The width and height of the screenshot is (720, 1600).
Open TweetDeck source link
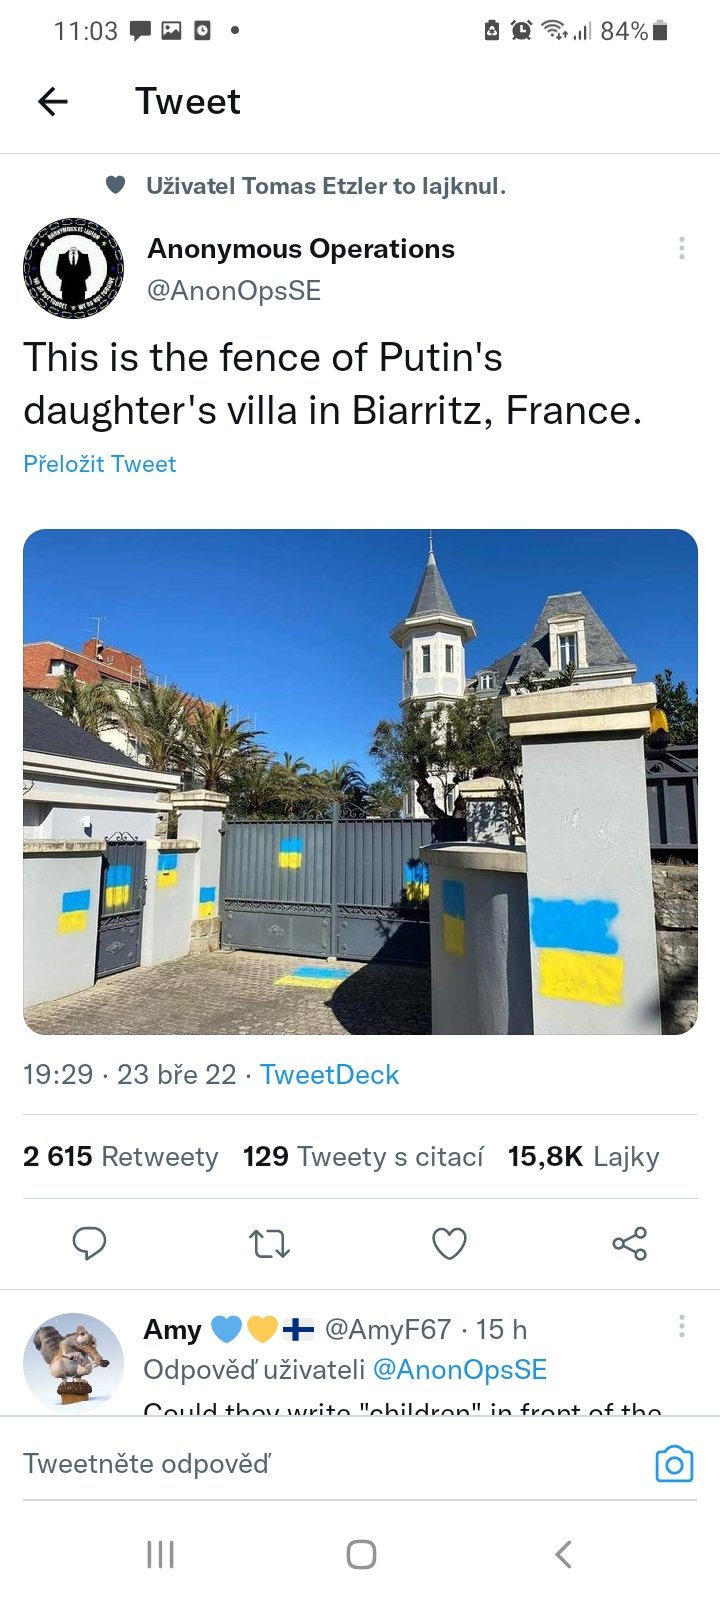pyautogui.click(x=329, y=1075)
